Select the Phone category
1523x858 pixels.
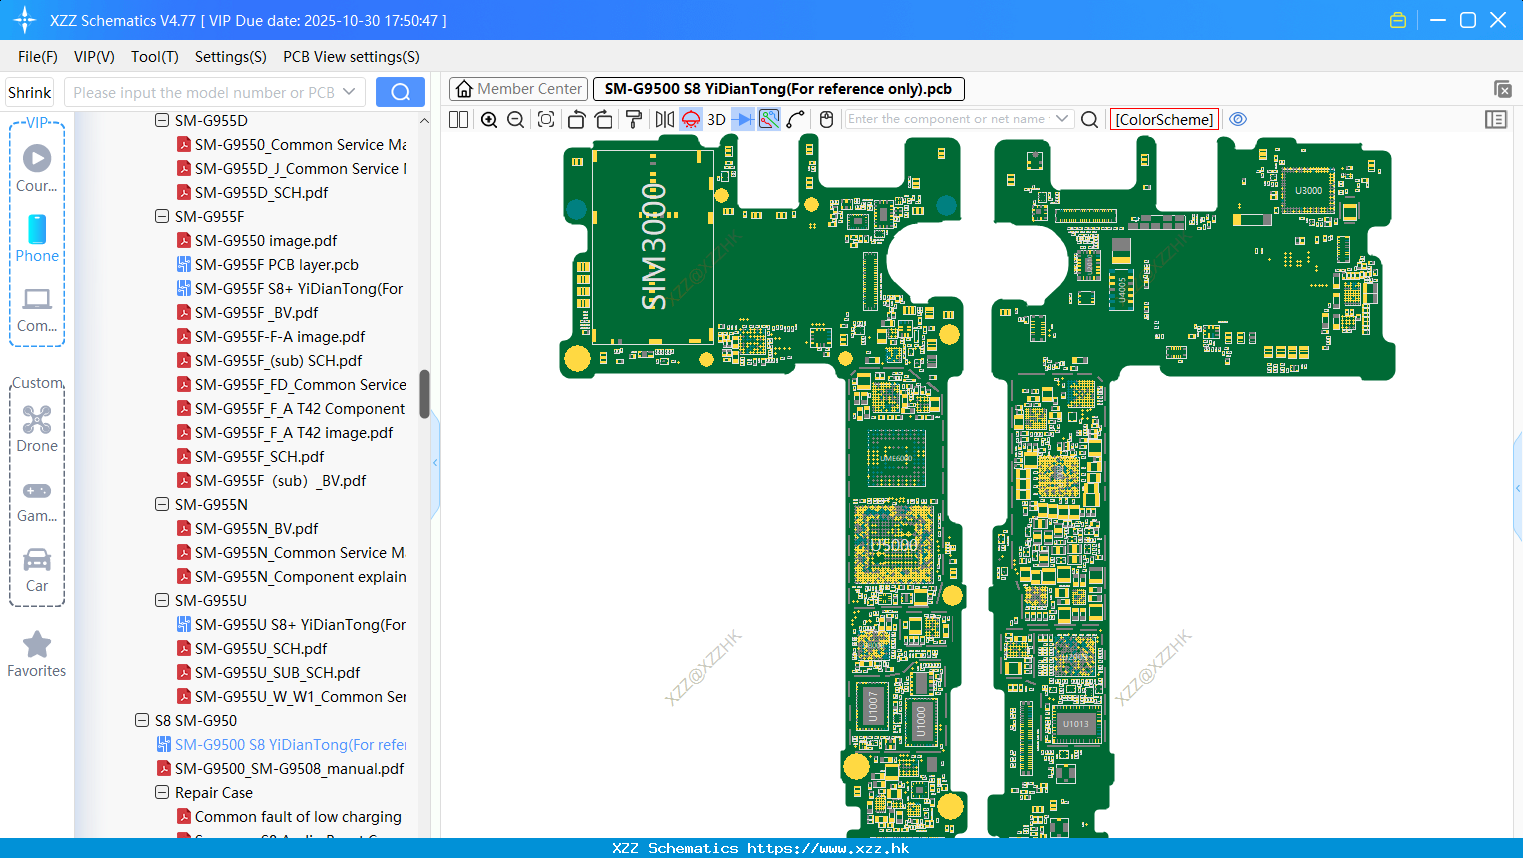coord(37,239)
